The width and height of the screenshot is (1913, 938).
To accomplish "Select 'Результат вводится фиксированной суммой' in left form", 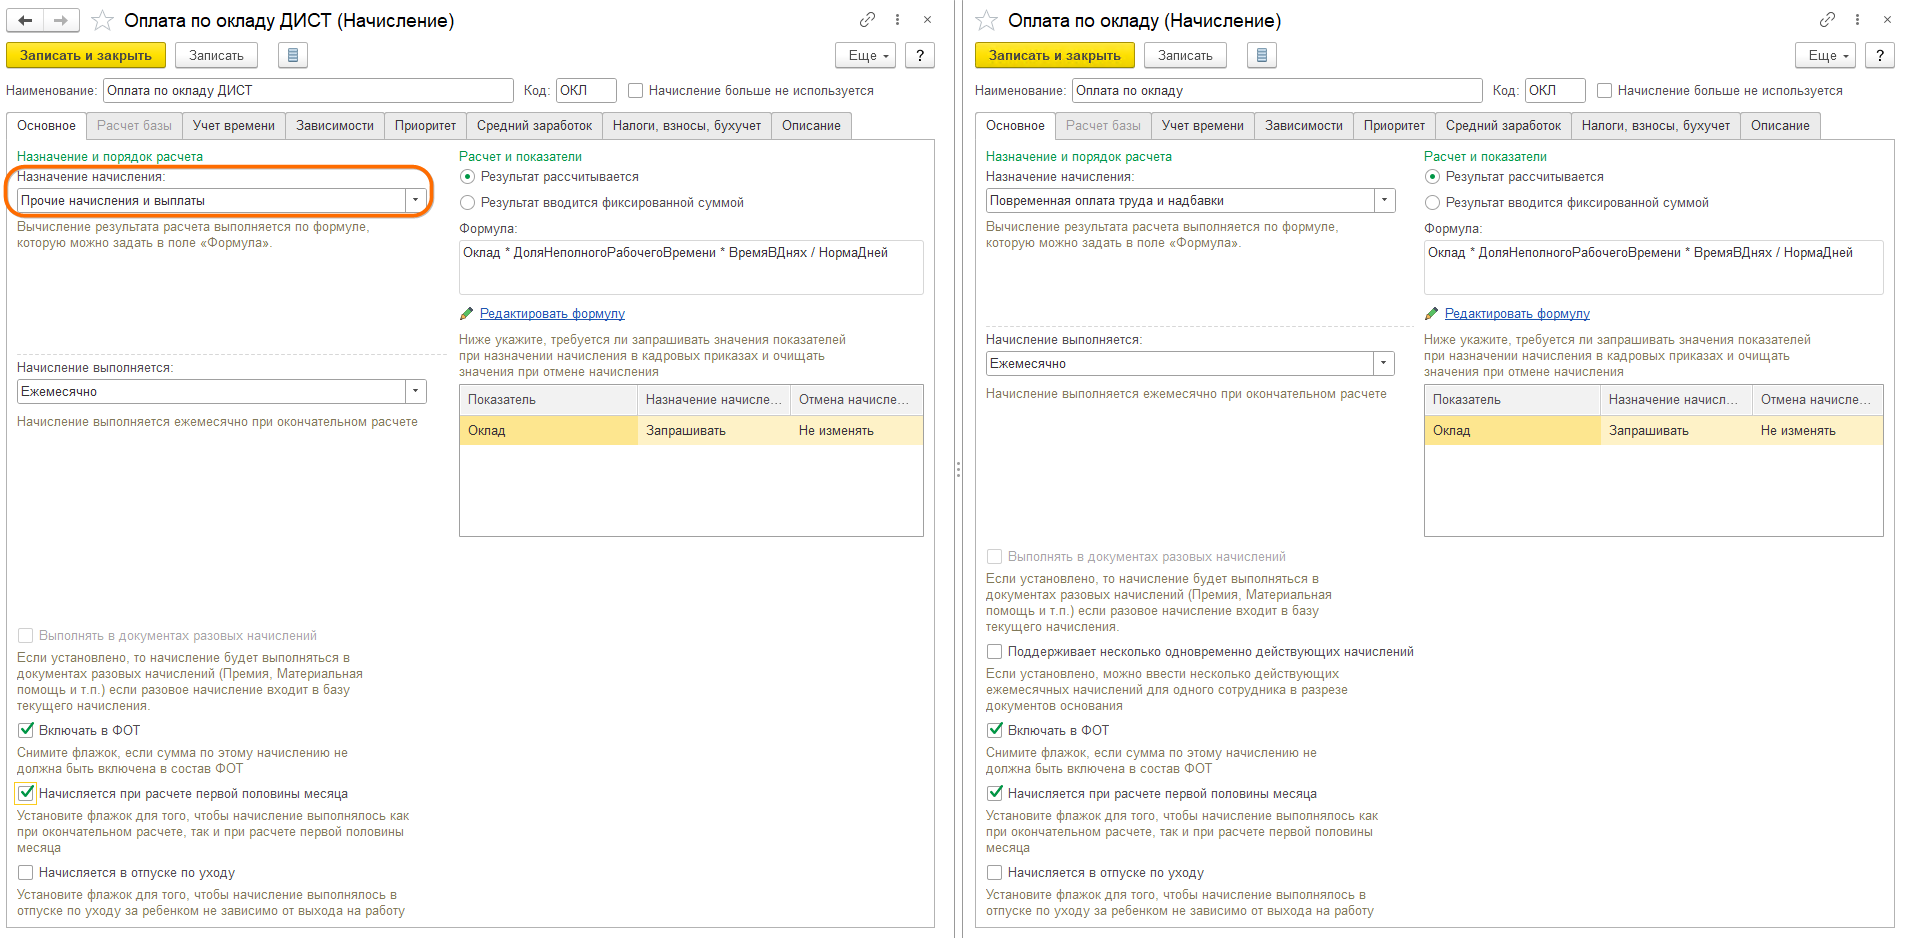I will click(467, 203).
